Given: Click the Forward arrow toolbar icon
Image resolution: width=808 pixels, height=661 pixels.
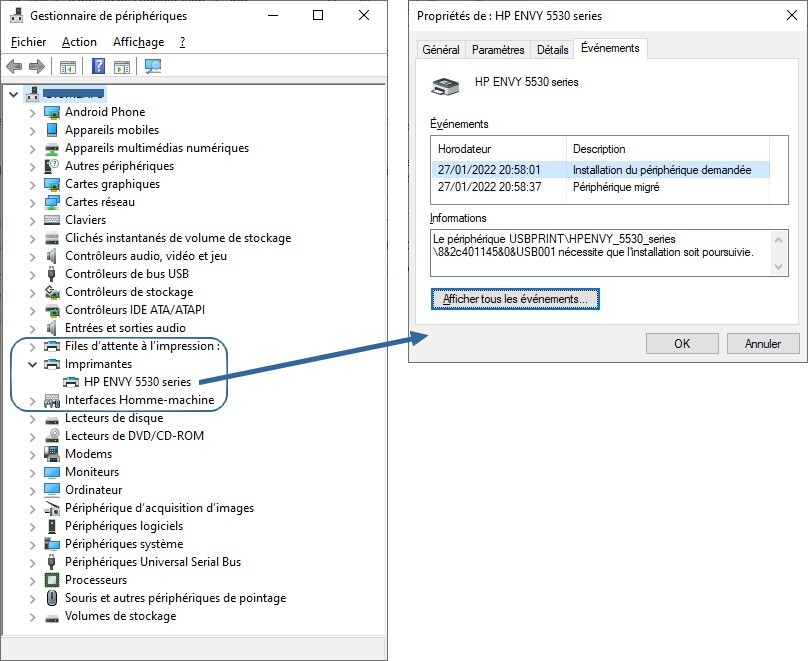Looking at the screenshot, I should click(37, 66).
